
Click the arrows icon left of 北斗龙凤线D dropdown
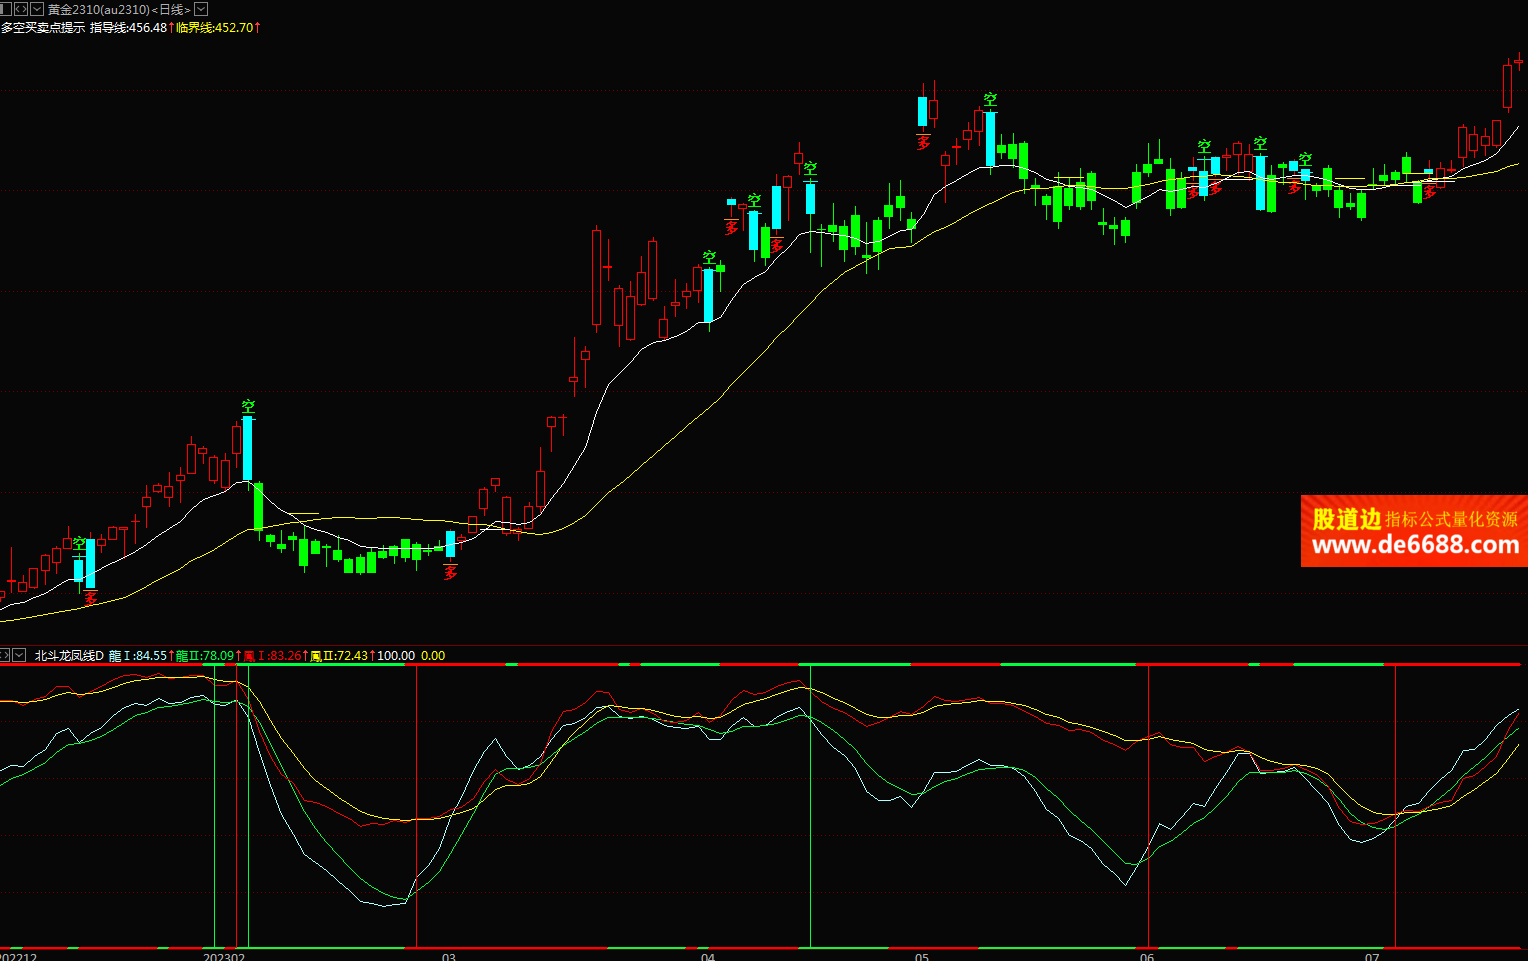(x=4, y=655)
